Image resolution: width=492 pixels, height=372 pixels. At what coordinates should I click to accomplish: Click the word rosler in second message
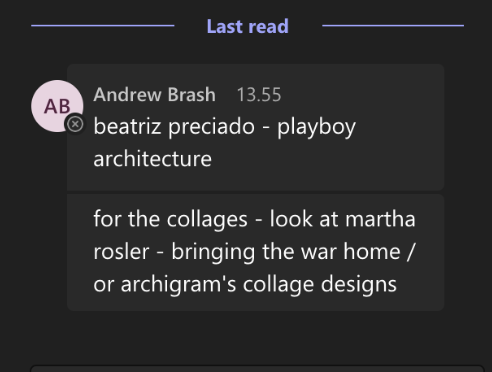pos(121,252)
